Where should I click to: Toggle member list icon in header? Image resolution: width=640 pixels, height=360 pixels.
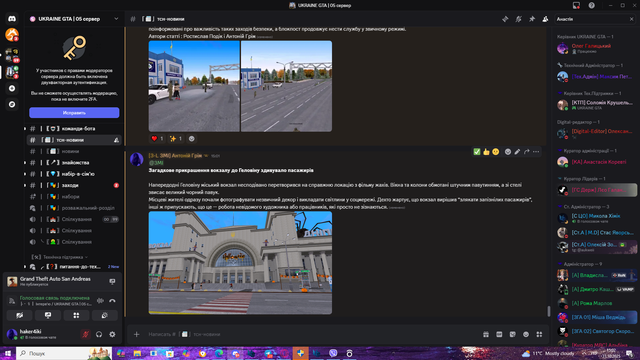point(545,19)
